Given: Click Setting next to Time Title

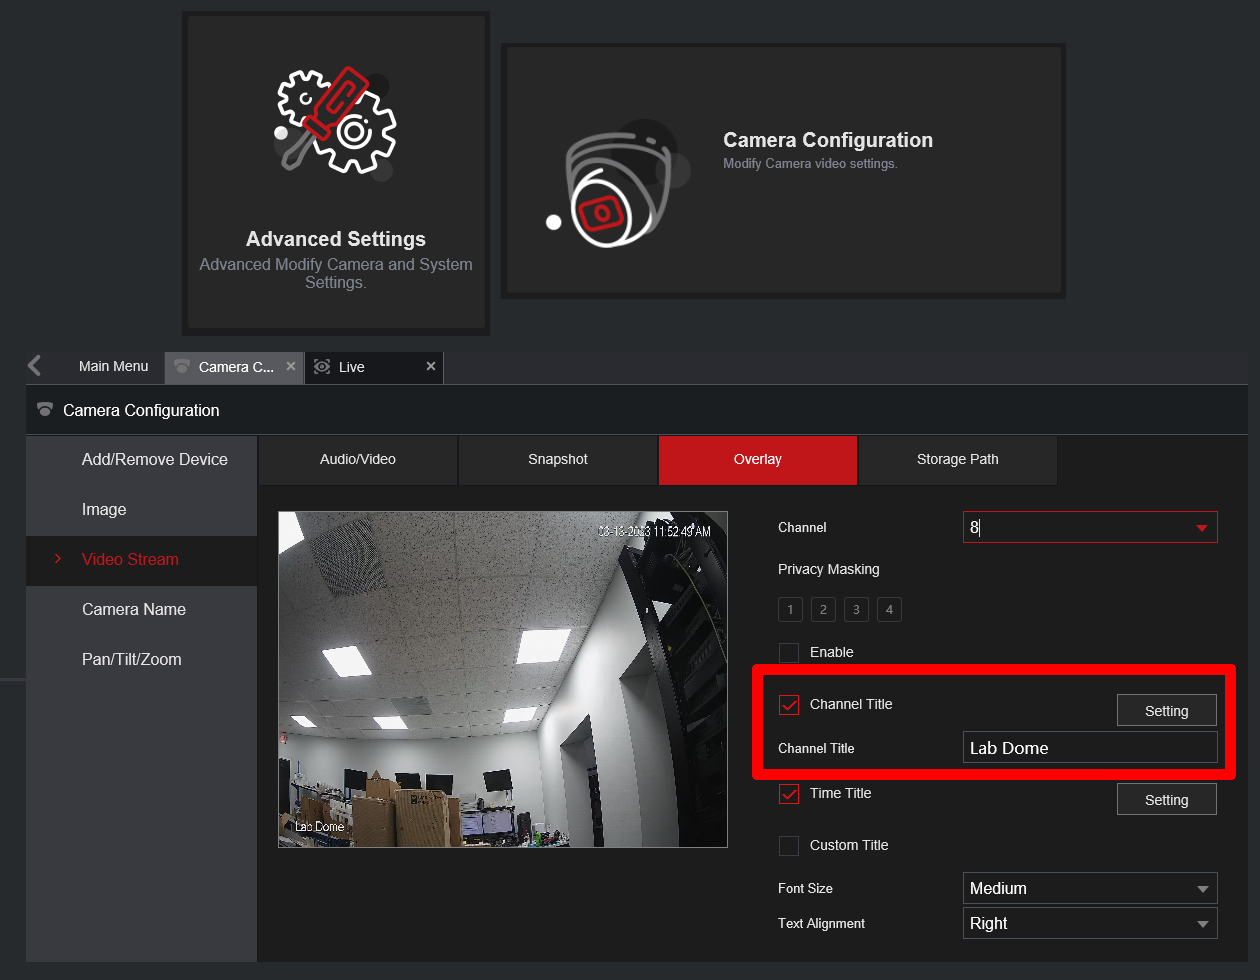Looking at the screenshot, I should 1166,799.
